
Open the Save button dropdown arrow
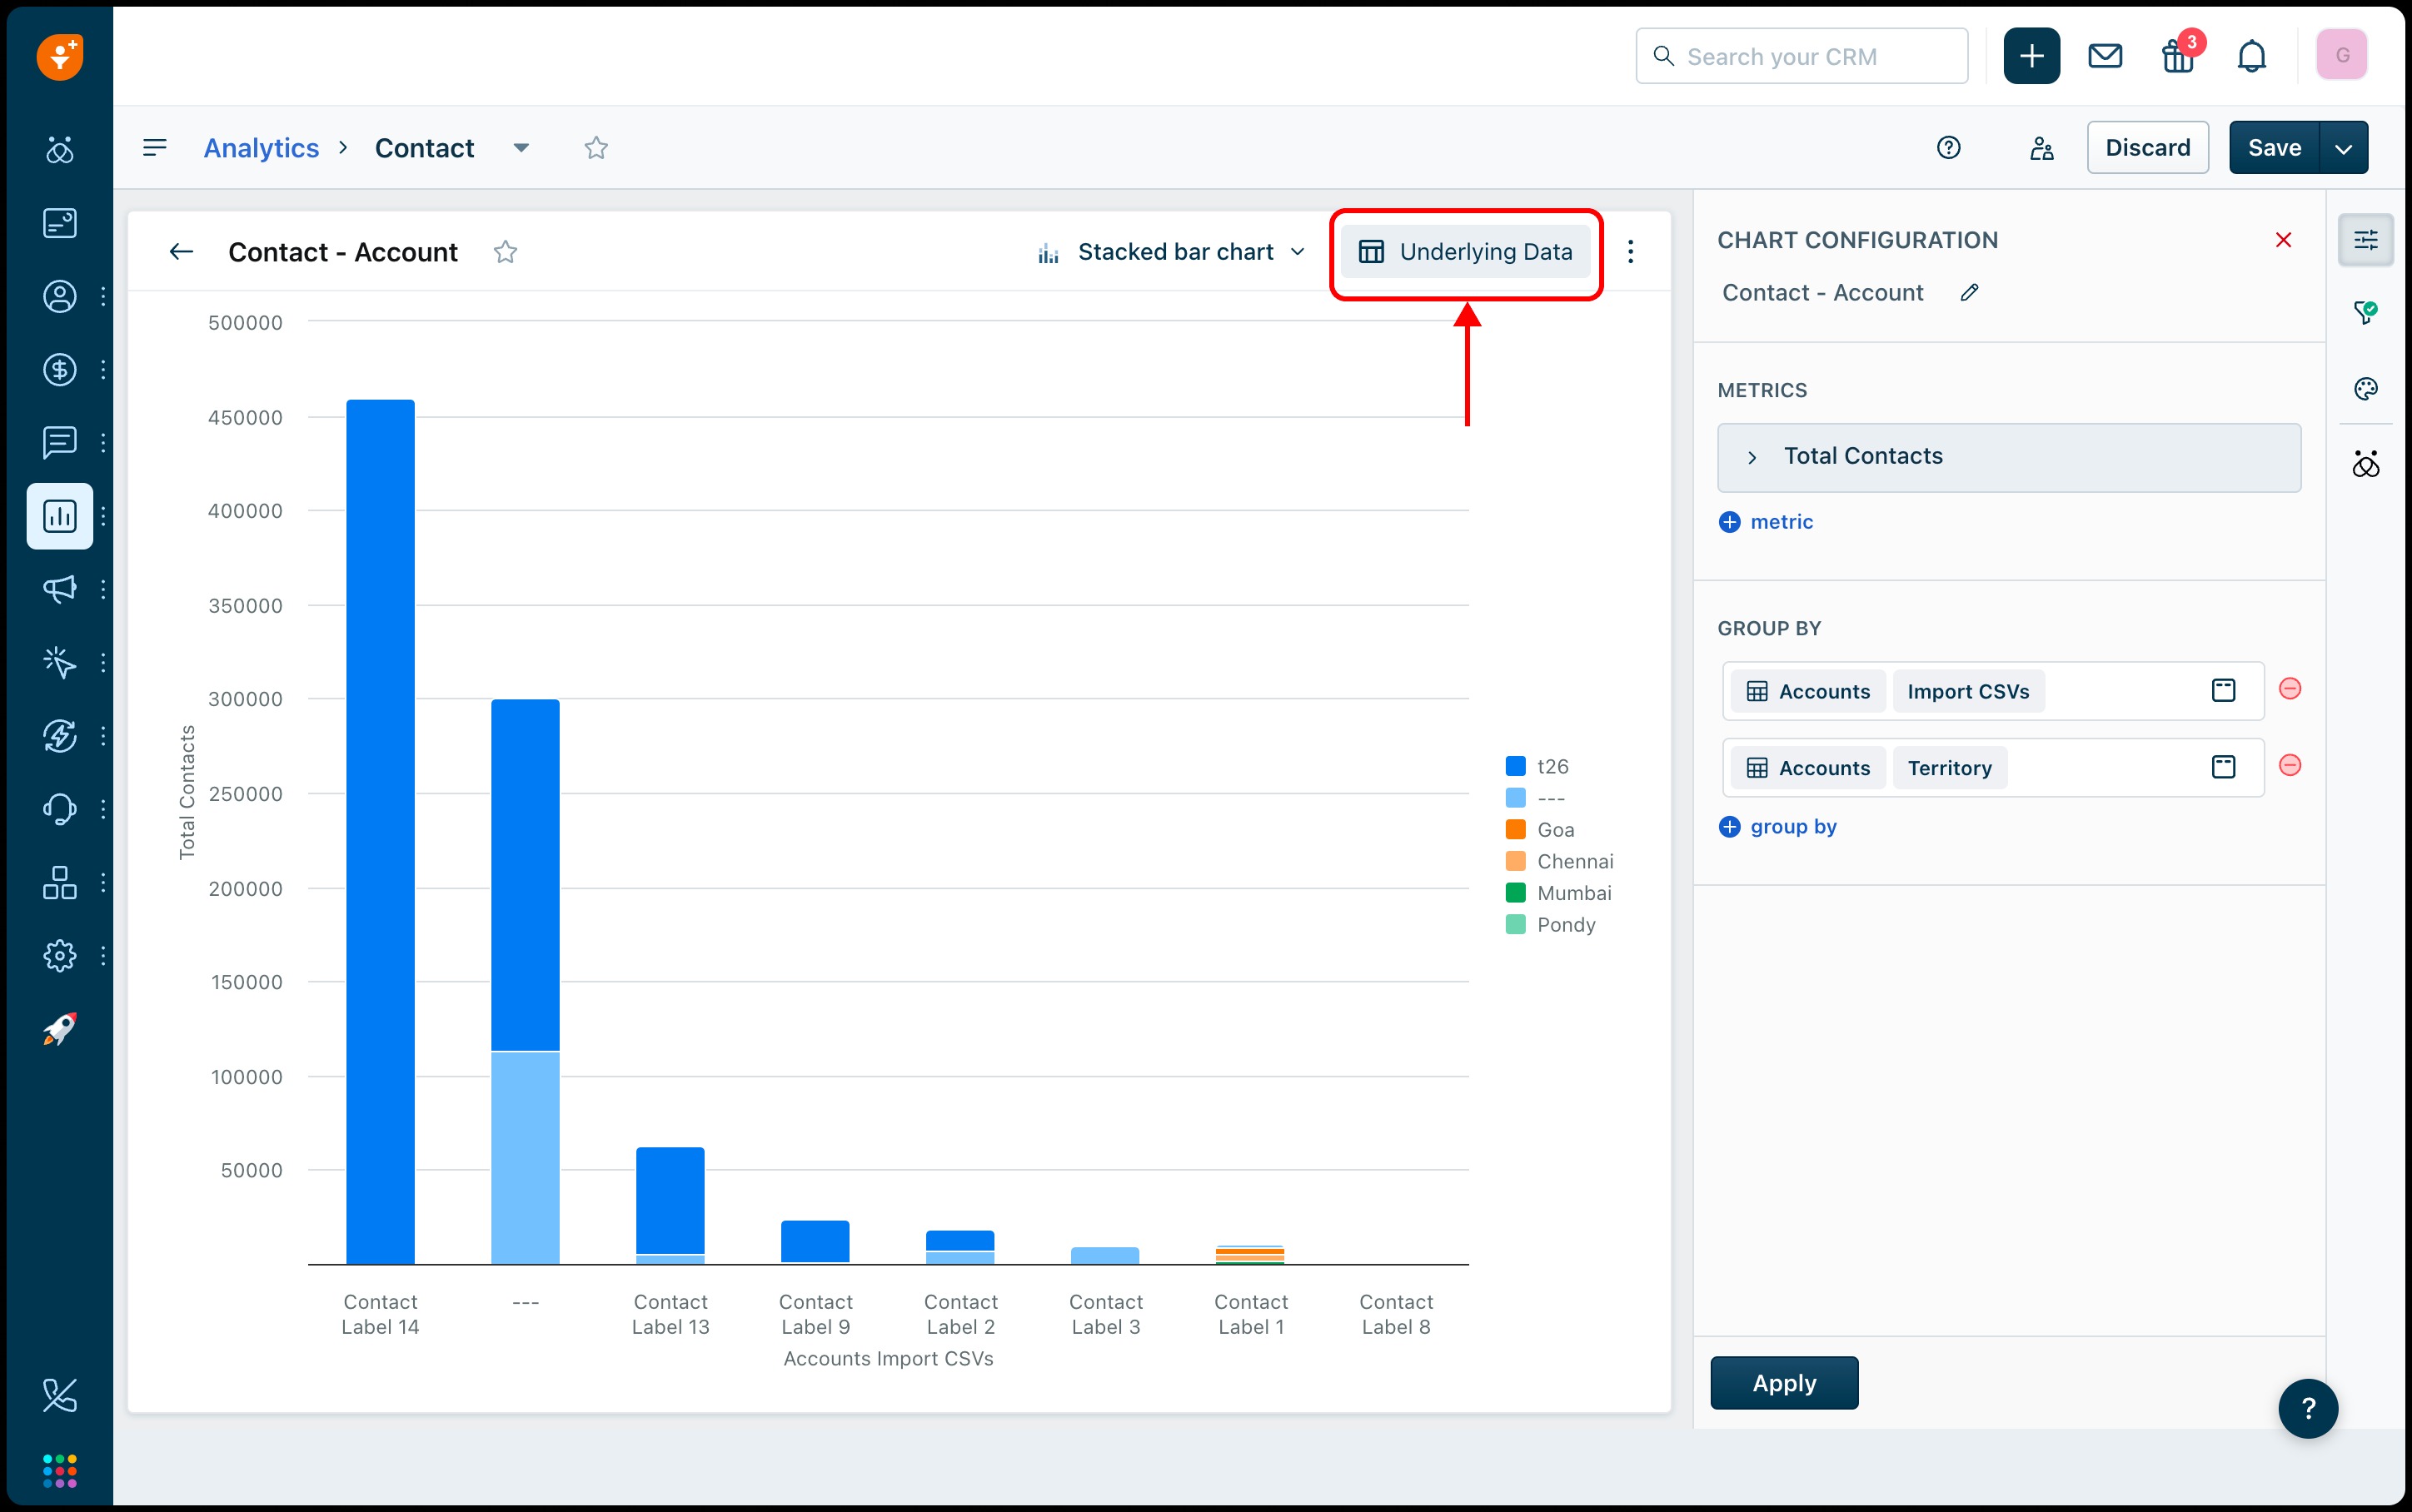(x=2343, y=148)
